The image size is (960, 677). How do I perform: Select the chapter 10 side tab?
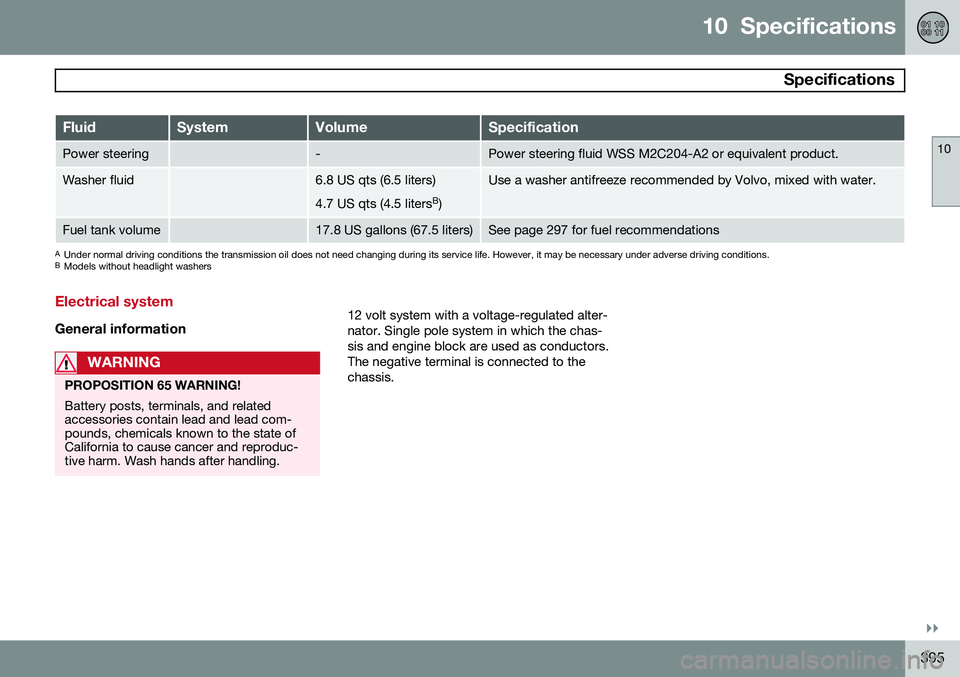tap(945, 171)
